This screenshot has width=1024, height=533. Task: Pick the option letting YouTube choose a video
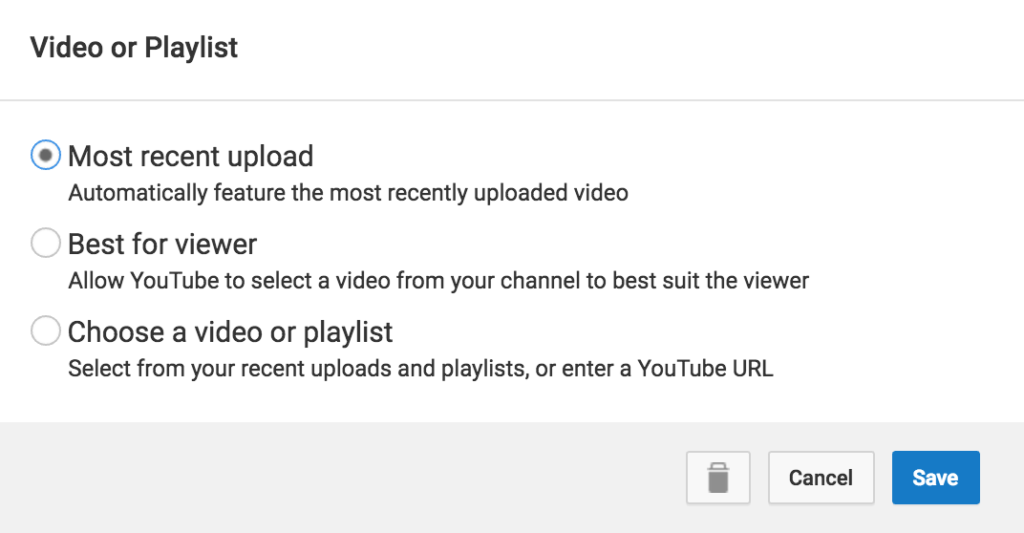coord(46,243)
